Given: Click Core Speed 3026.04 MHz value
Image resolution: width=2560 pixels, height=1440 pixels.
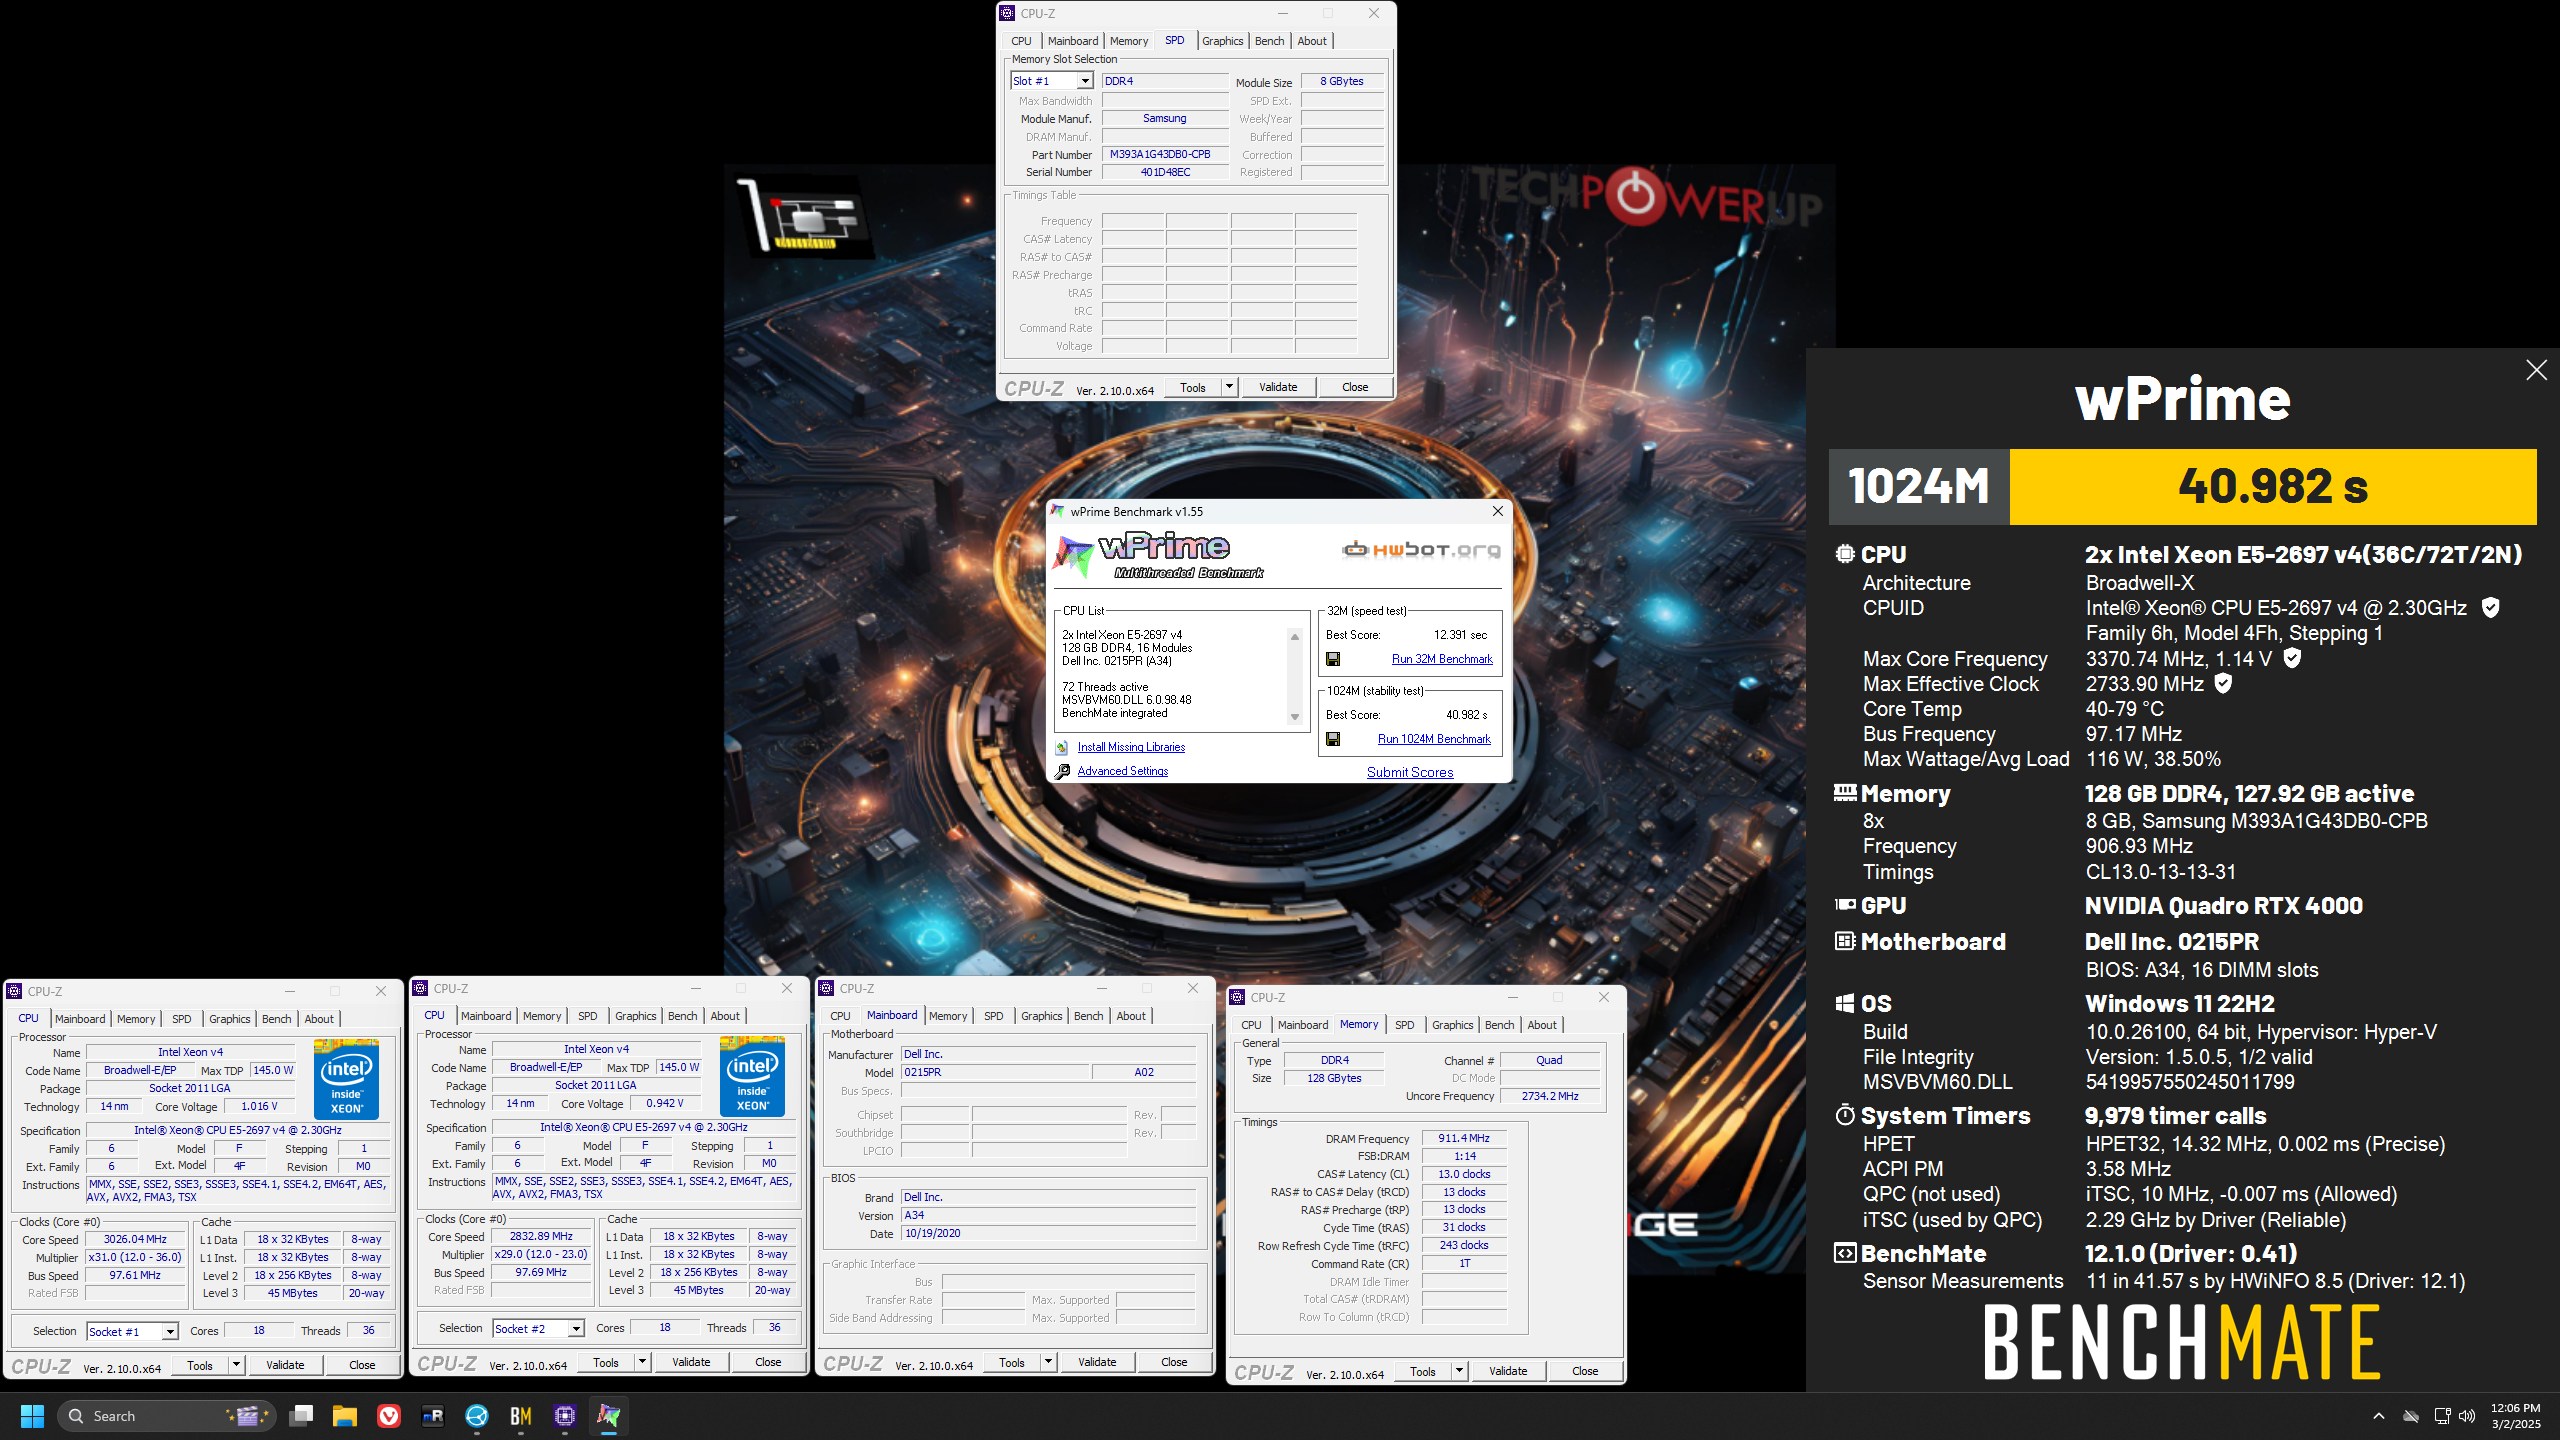Looking at the screenshot, I should [x=135, y=1239].
